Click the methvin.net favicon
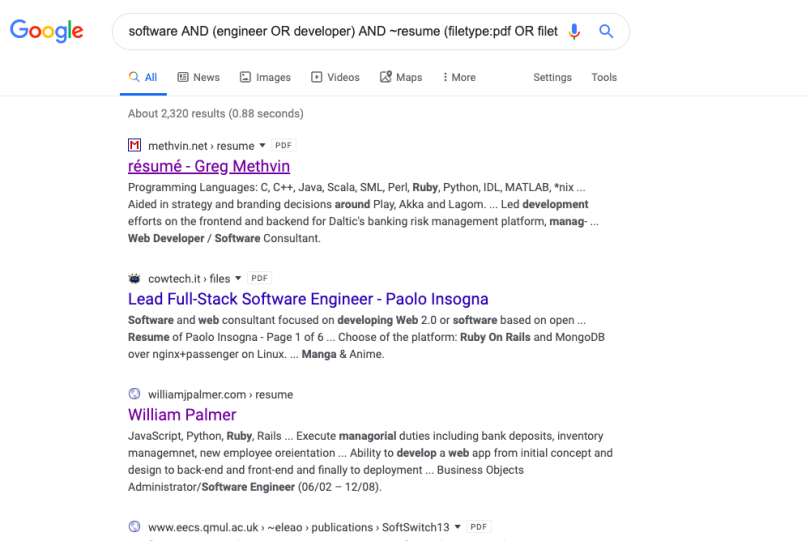Image resolution: width=810 pixels, height=541 pixels. coord(134,145)
